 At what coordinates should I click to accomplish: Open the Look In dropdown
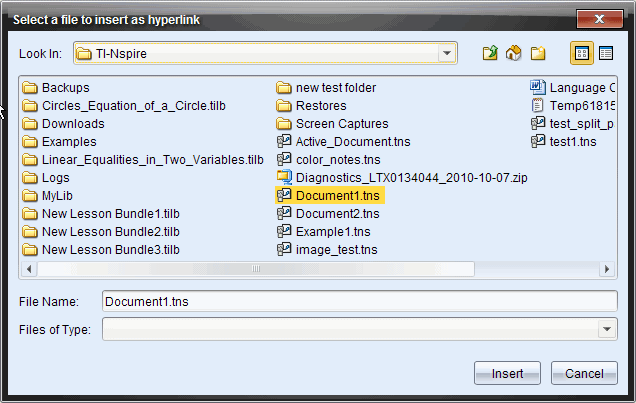(447, 53)
